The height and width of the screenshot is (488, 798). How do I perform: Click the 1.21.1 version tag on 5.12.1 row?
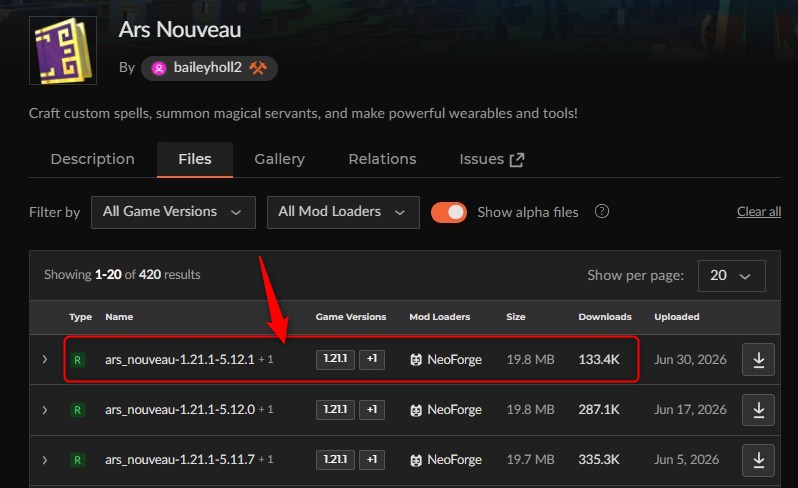(335, 359)
